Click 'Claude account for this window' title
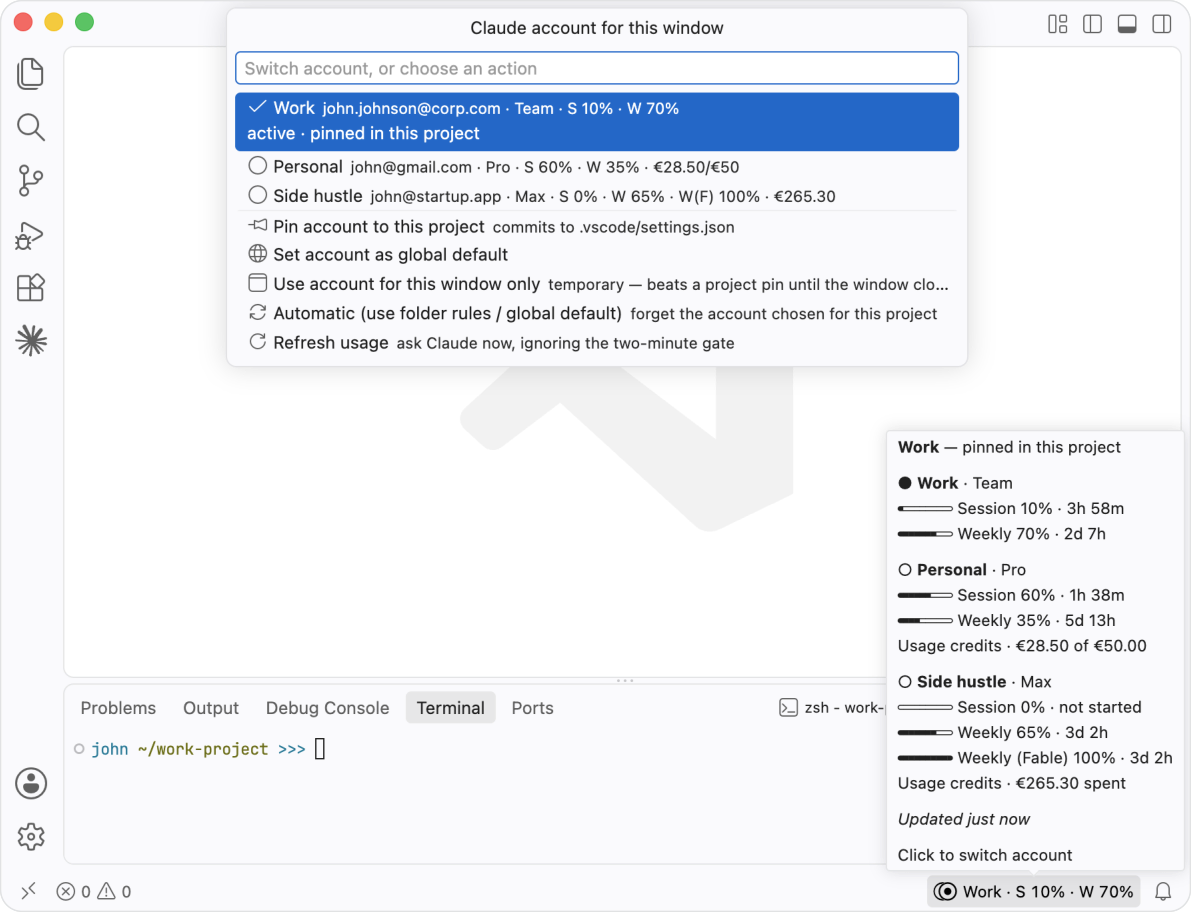Screen dimensions: 1191x912 click(x=596, y=28)
